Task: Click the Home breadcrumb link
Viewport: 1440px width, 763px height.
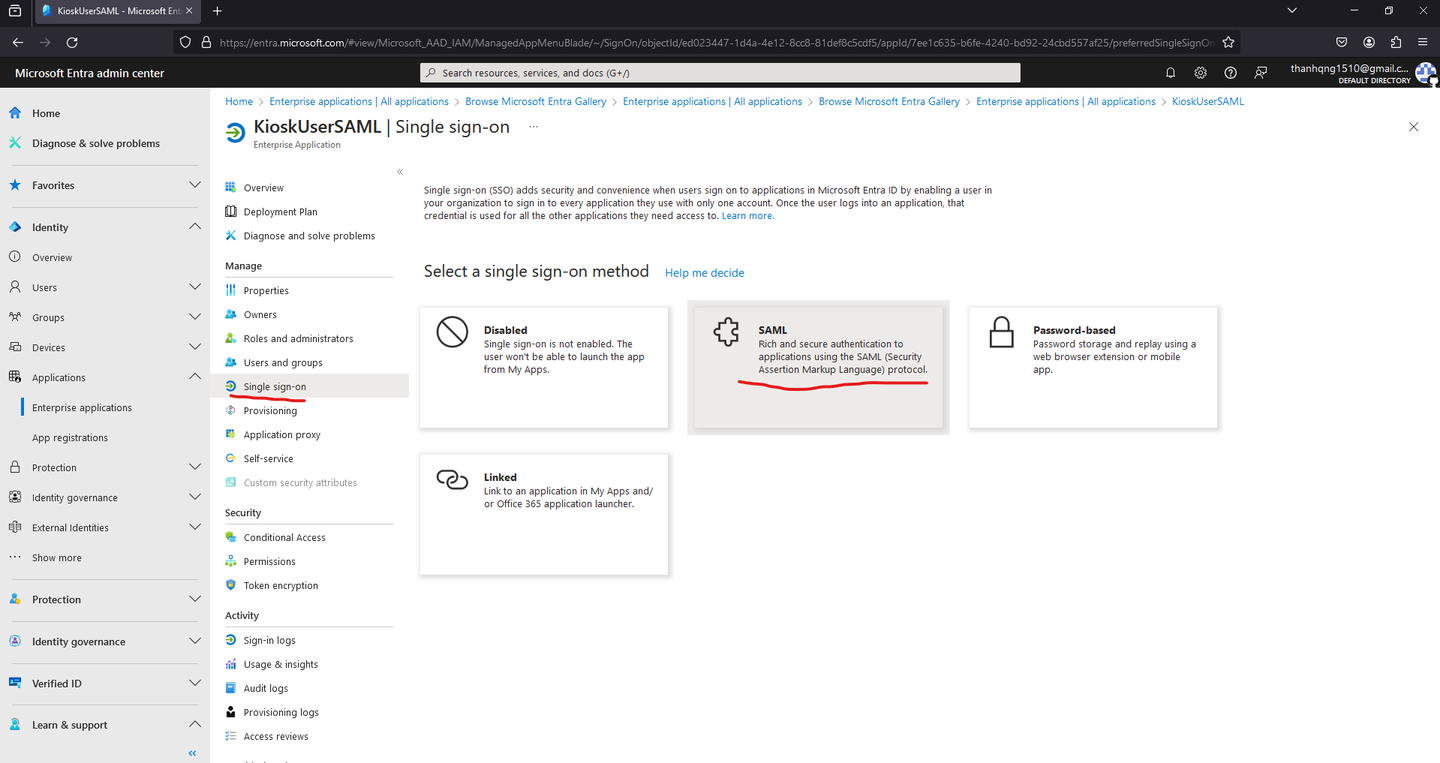Action: pos(239,101)
